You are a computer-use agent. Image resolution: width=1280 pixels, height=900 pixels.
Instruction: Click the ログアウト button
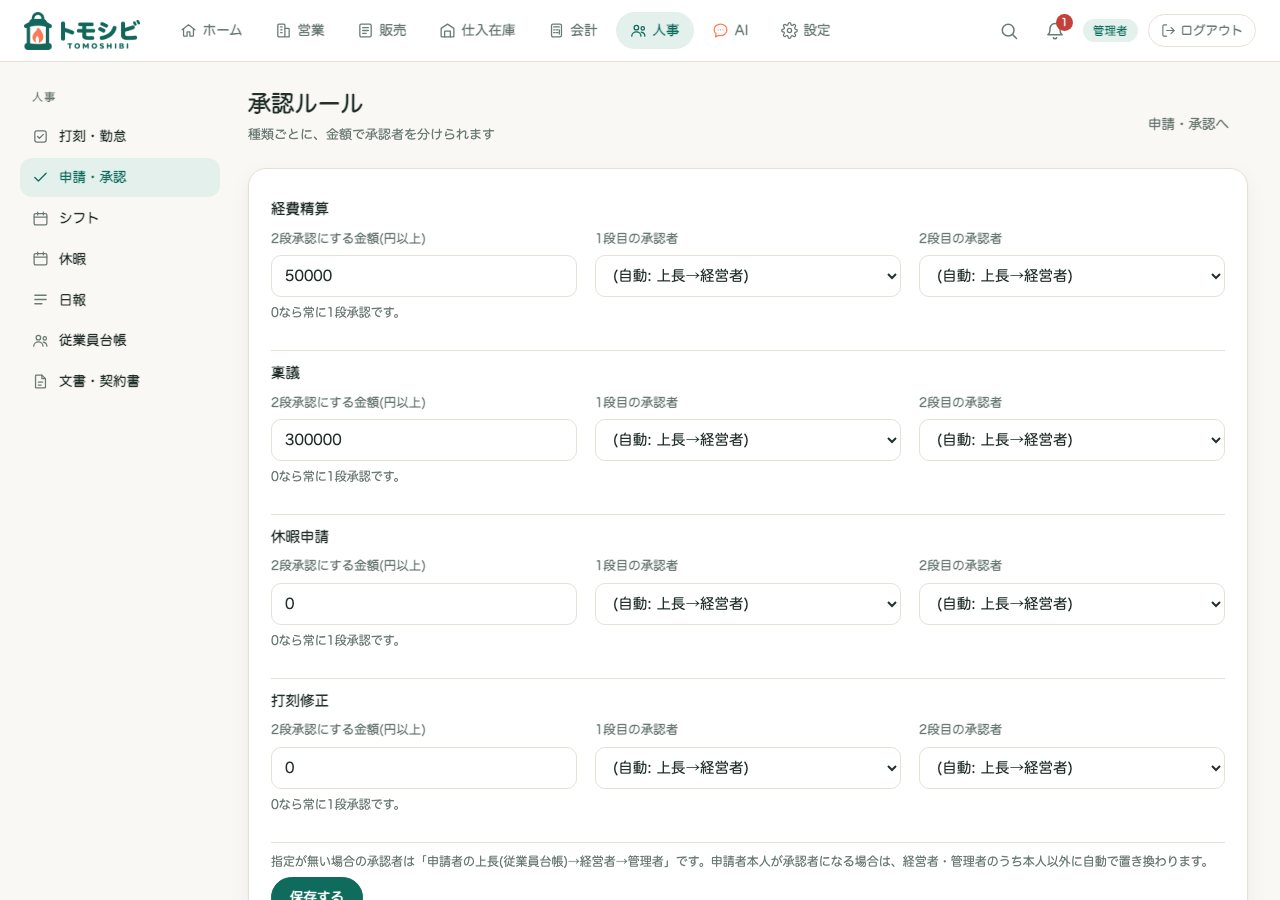click(1202, 31)
